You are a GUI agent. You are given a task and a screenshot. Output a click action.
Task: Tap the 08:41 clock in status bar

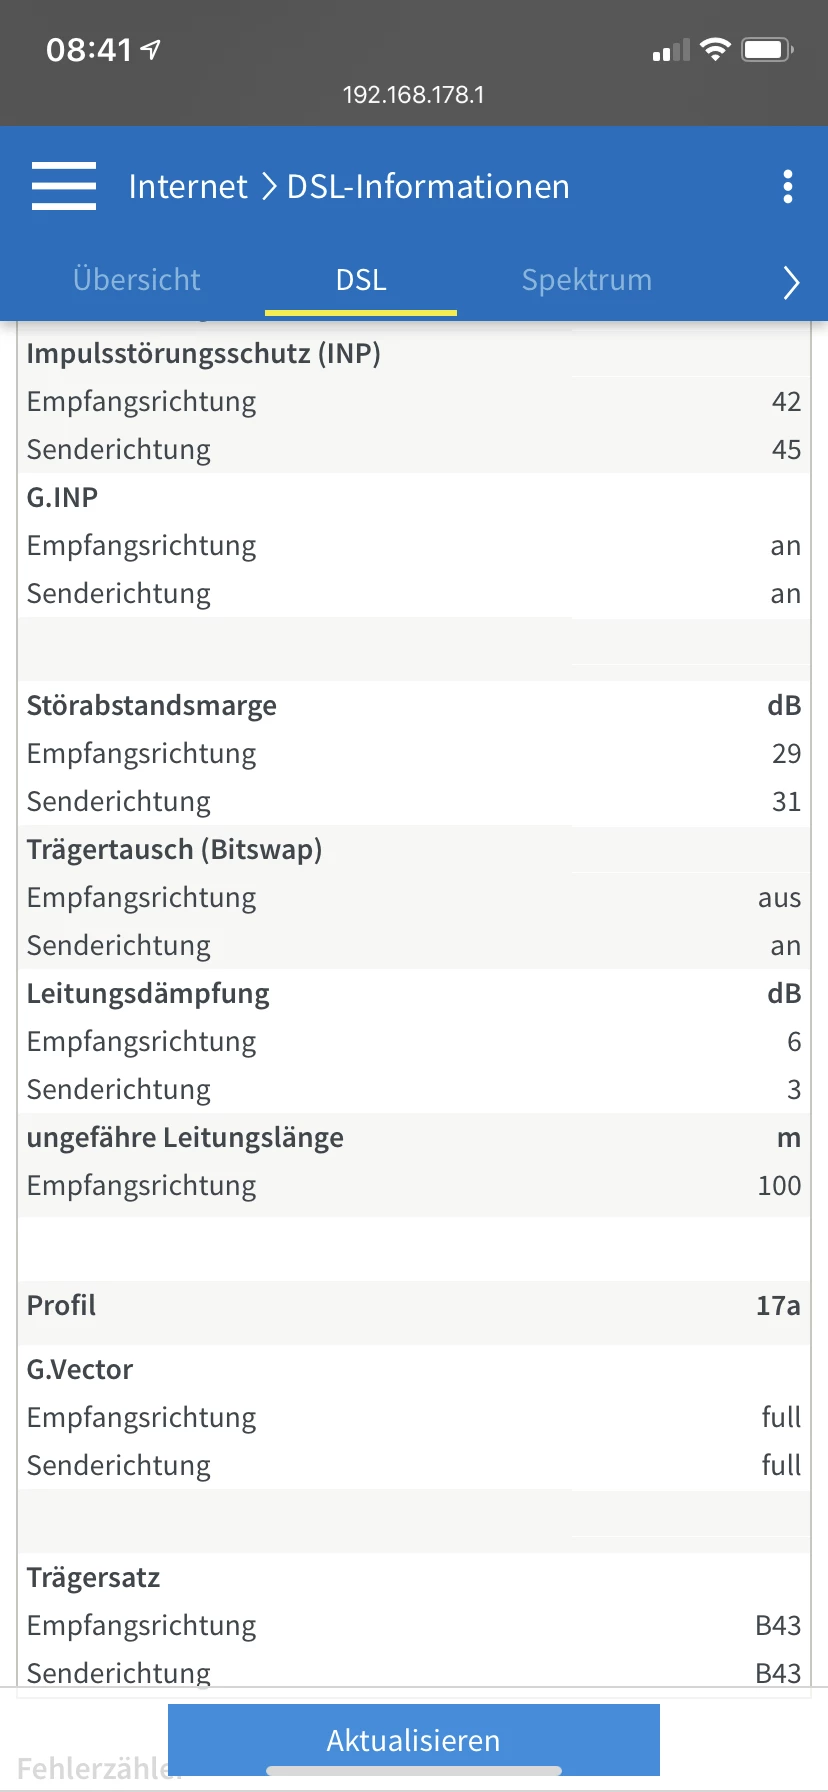[x=89, y=49]
